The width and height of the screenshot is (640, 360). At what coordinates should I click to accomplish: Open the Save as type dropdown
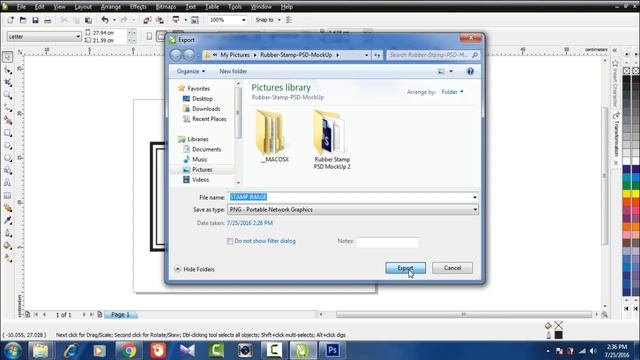[475, 209]
